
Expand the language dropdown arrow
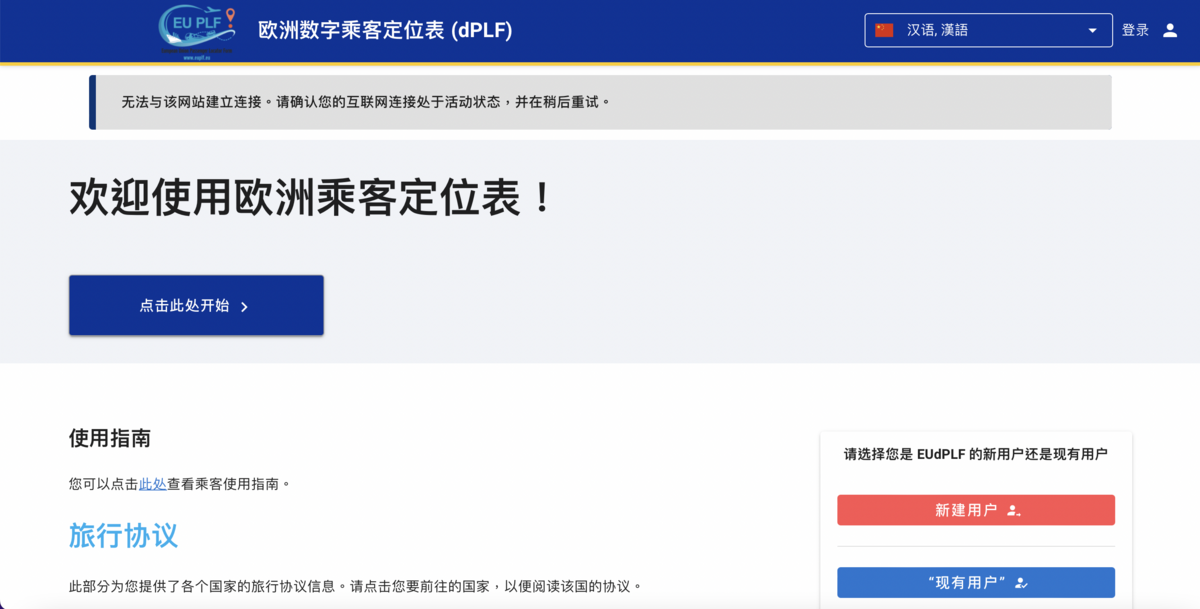pos(1092,30)
